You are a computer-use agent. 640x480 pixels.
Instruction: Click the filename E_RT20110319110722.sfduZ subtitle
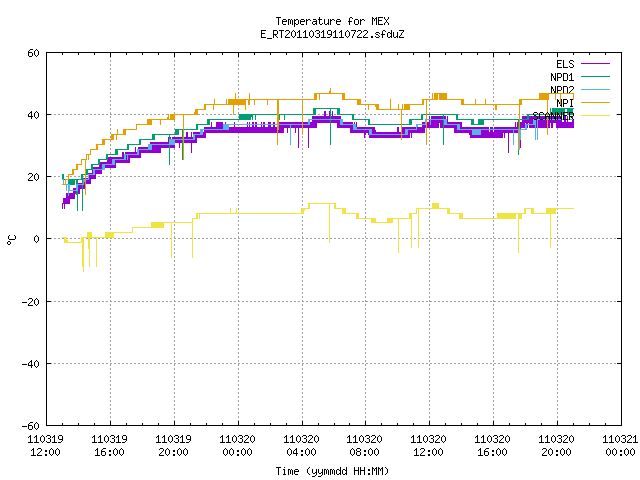click(x=332, y=34)
